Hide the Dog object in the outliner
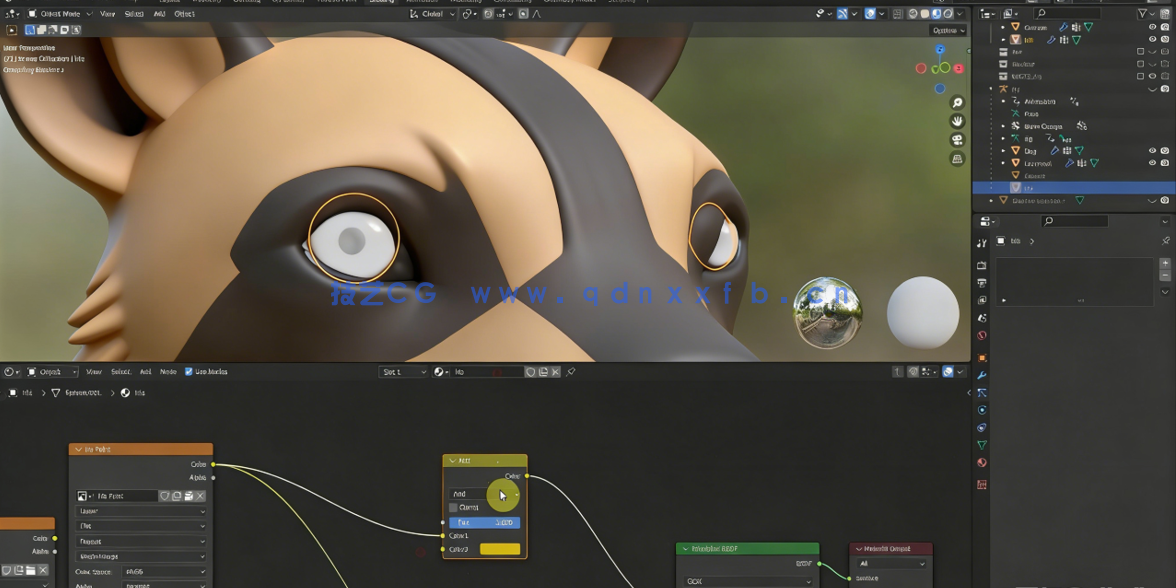 pyautogui.click(x=1152, y=150)
